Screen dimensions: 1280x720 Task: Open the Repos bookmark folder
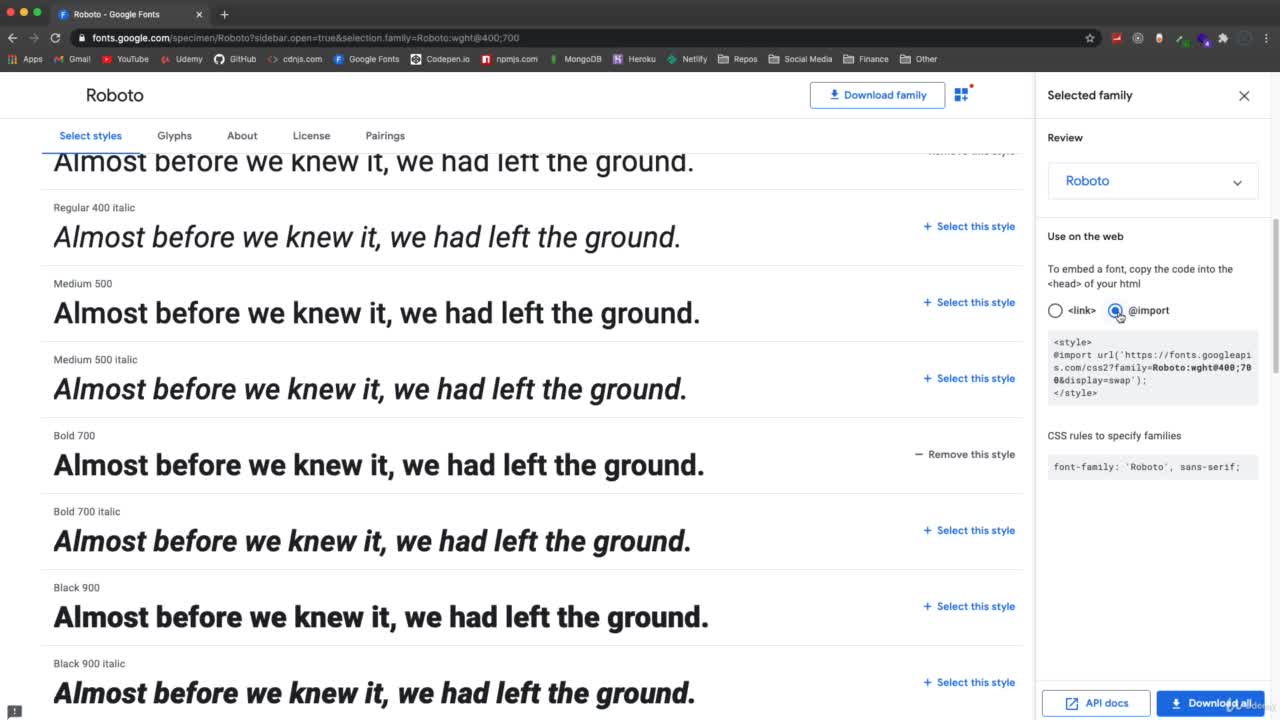pos(738,59)
